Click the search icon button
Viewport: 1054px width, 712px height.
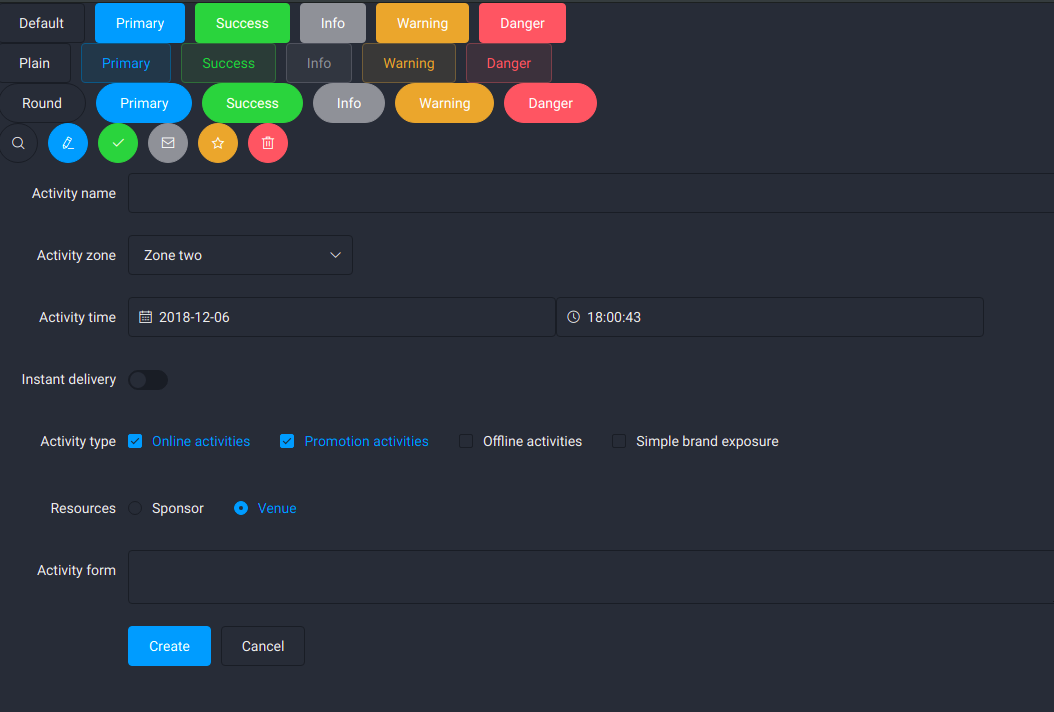click(18, 143)
